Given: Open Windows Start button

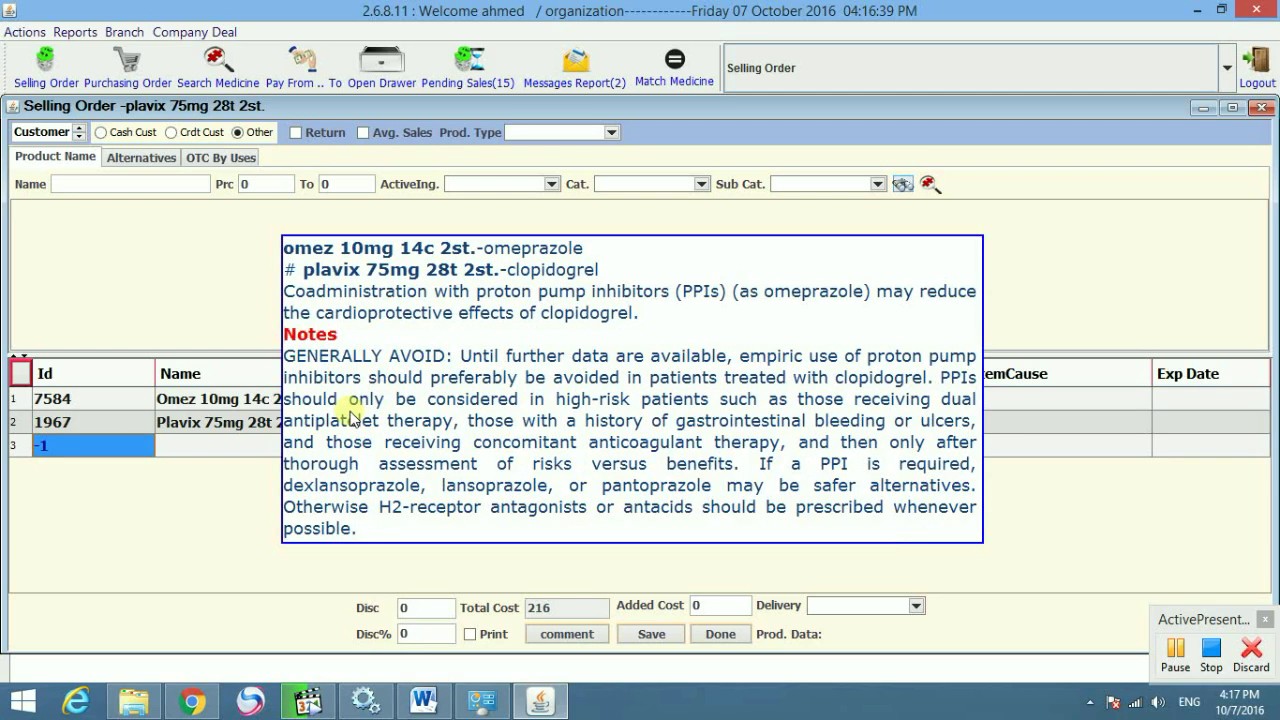Looking at the screenshot, I should [23, 702].
